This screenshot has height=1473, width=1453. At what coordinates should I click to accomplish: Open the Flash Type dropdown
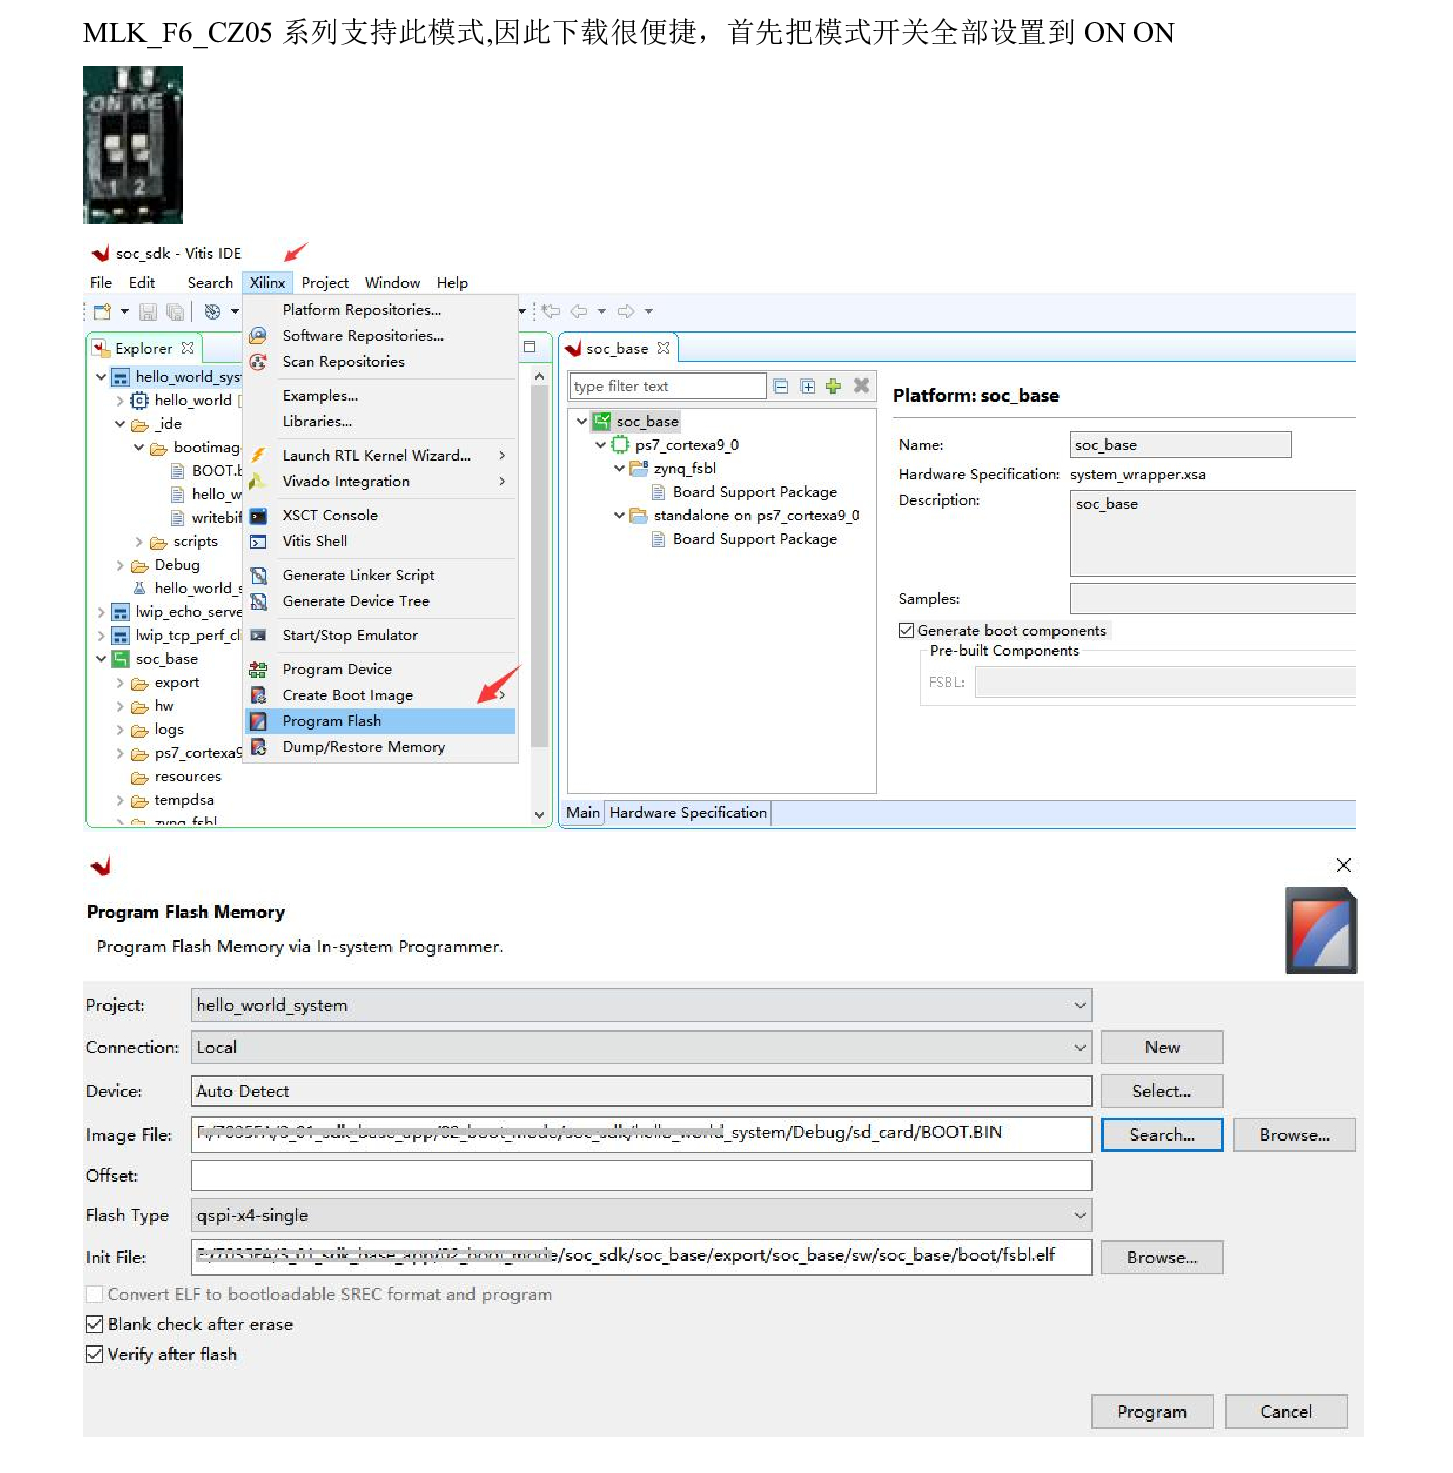coord(641,1215)
